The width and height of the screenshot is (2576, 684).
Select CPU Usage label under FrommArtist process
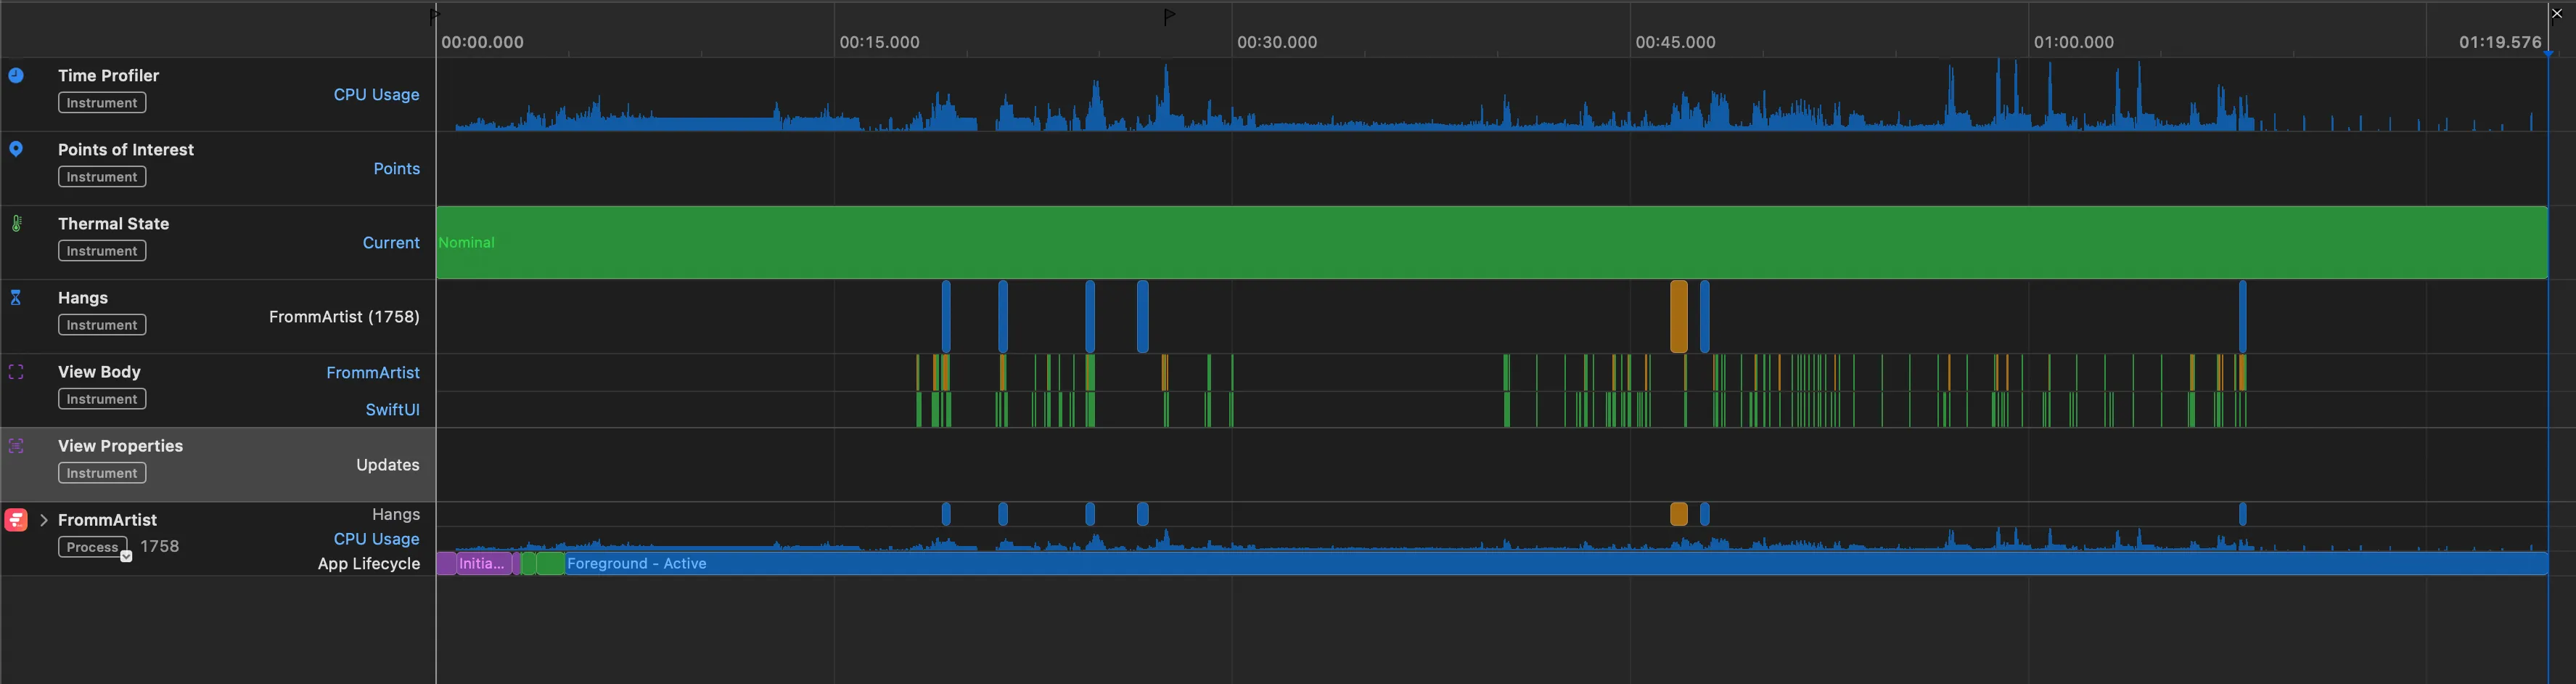(376, 539)
